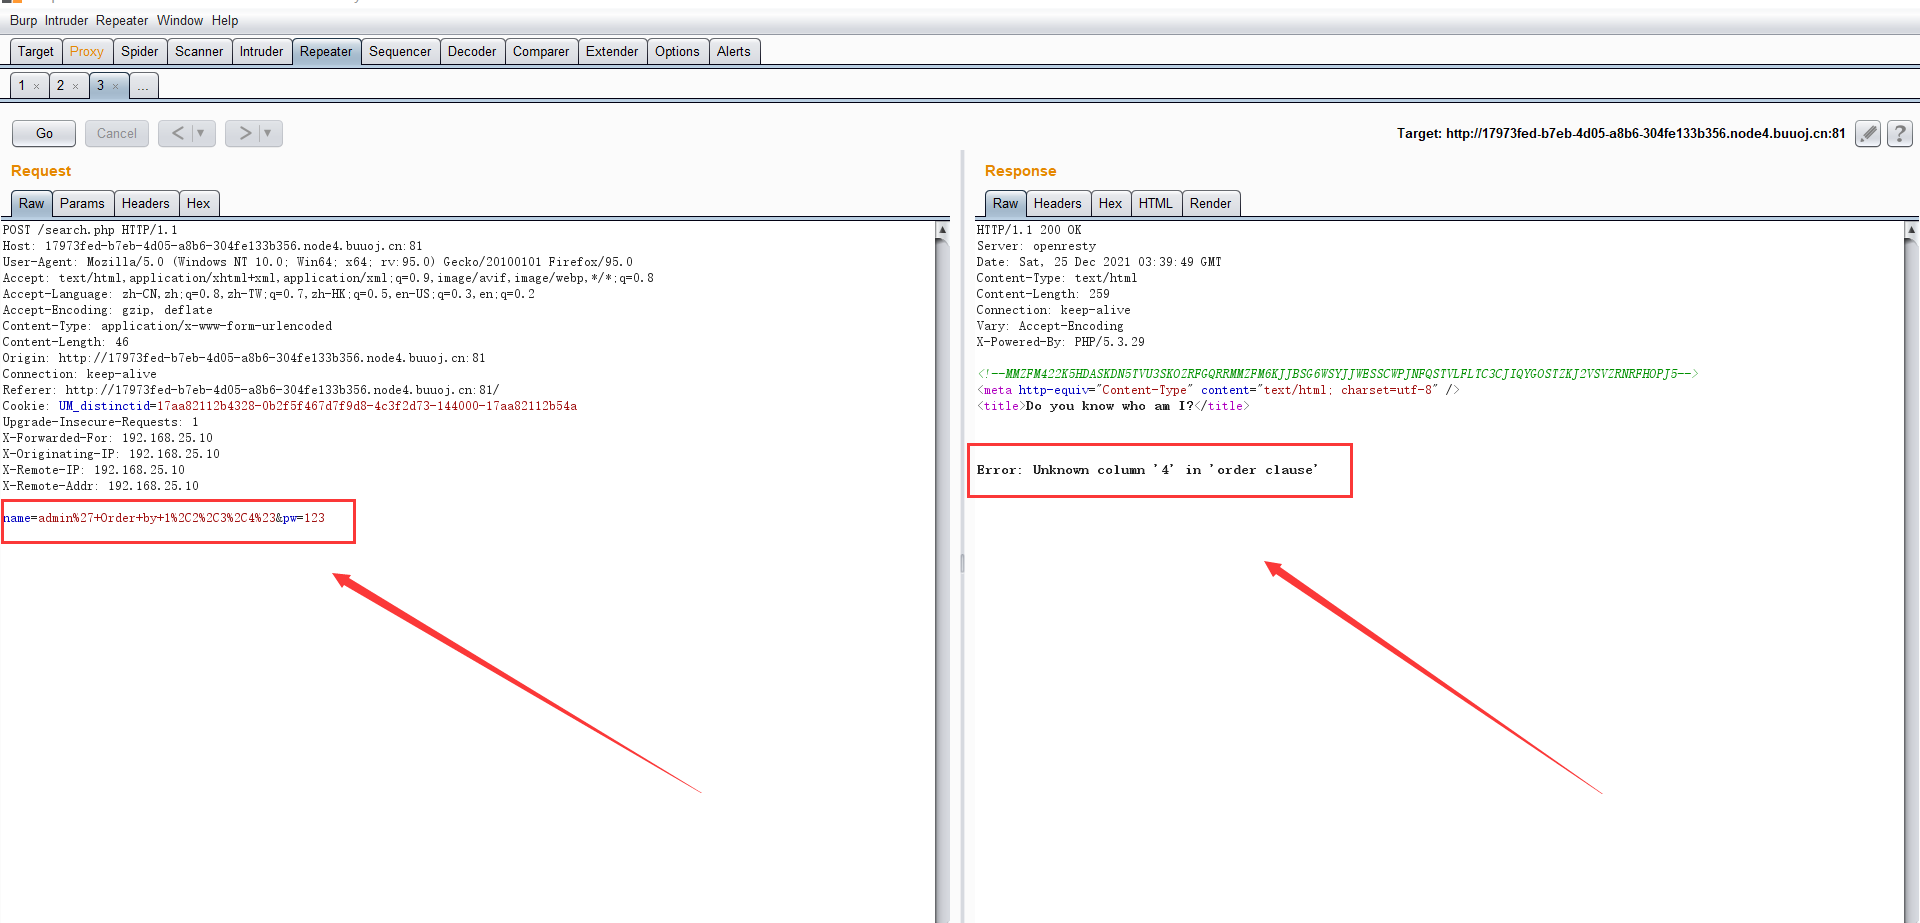Click the 'POST /search.php HTTP/1.1' request line
The image size is (1920, 923).
(x=90, y=230)
